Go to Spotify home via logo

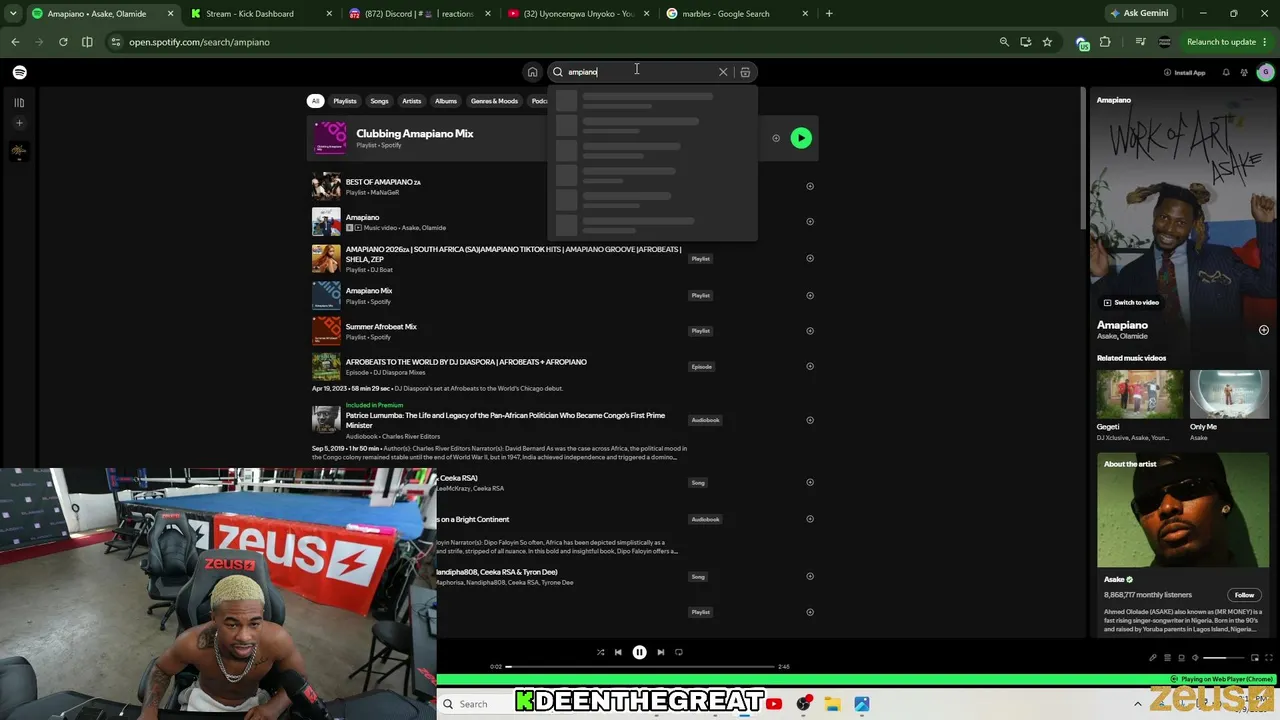[x=20, y=72]
